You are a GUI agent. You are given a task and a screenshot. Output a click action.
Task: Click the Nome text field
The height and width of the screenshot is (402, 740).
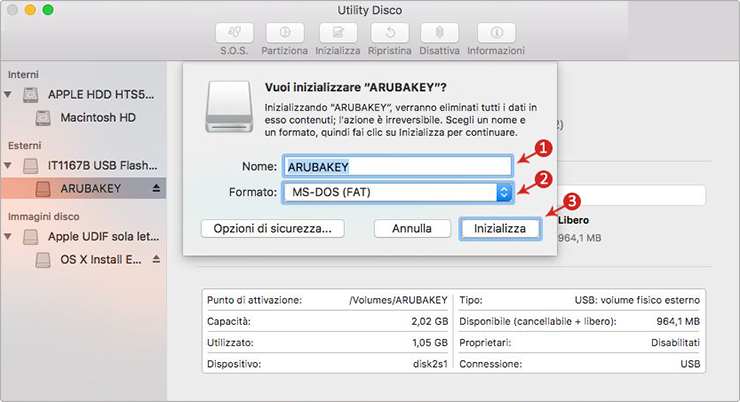[397, 167]
